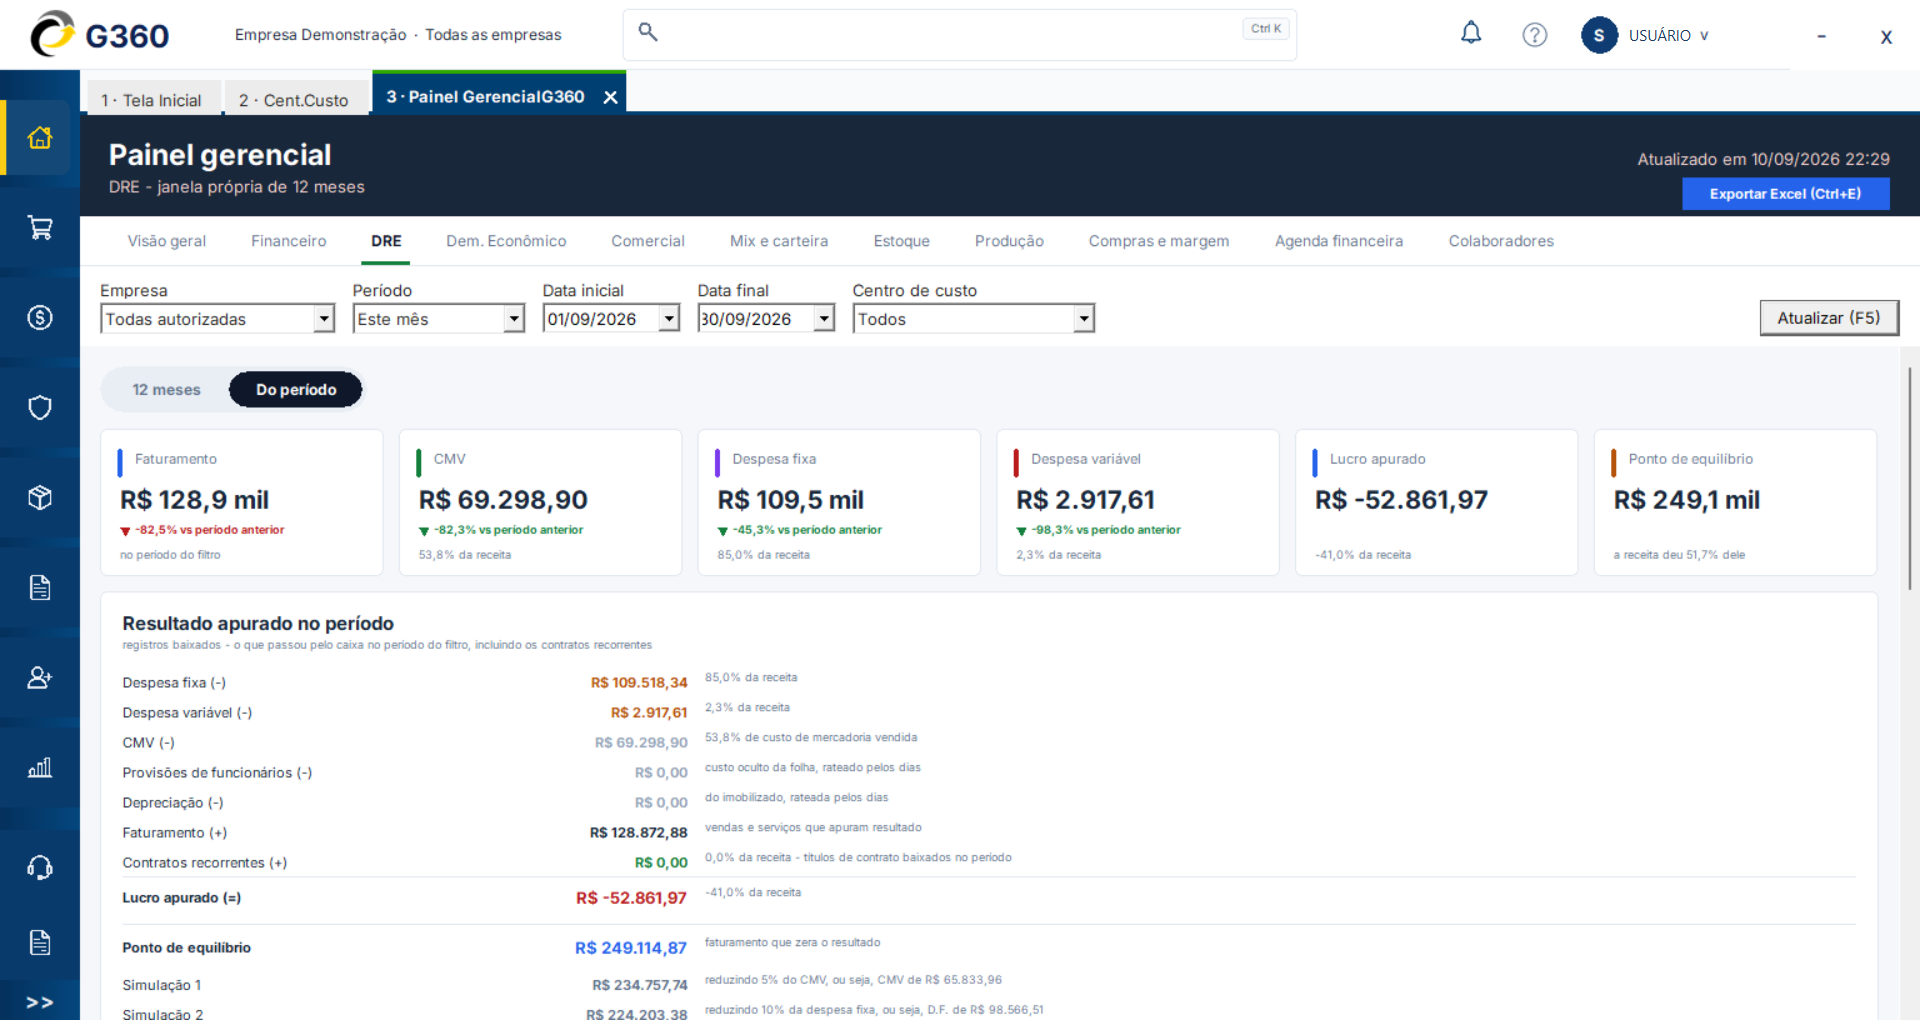Open the Período dropdown
The image size is (1920, 1020).
coord(514,319)
